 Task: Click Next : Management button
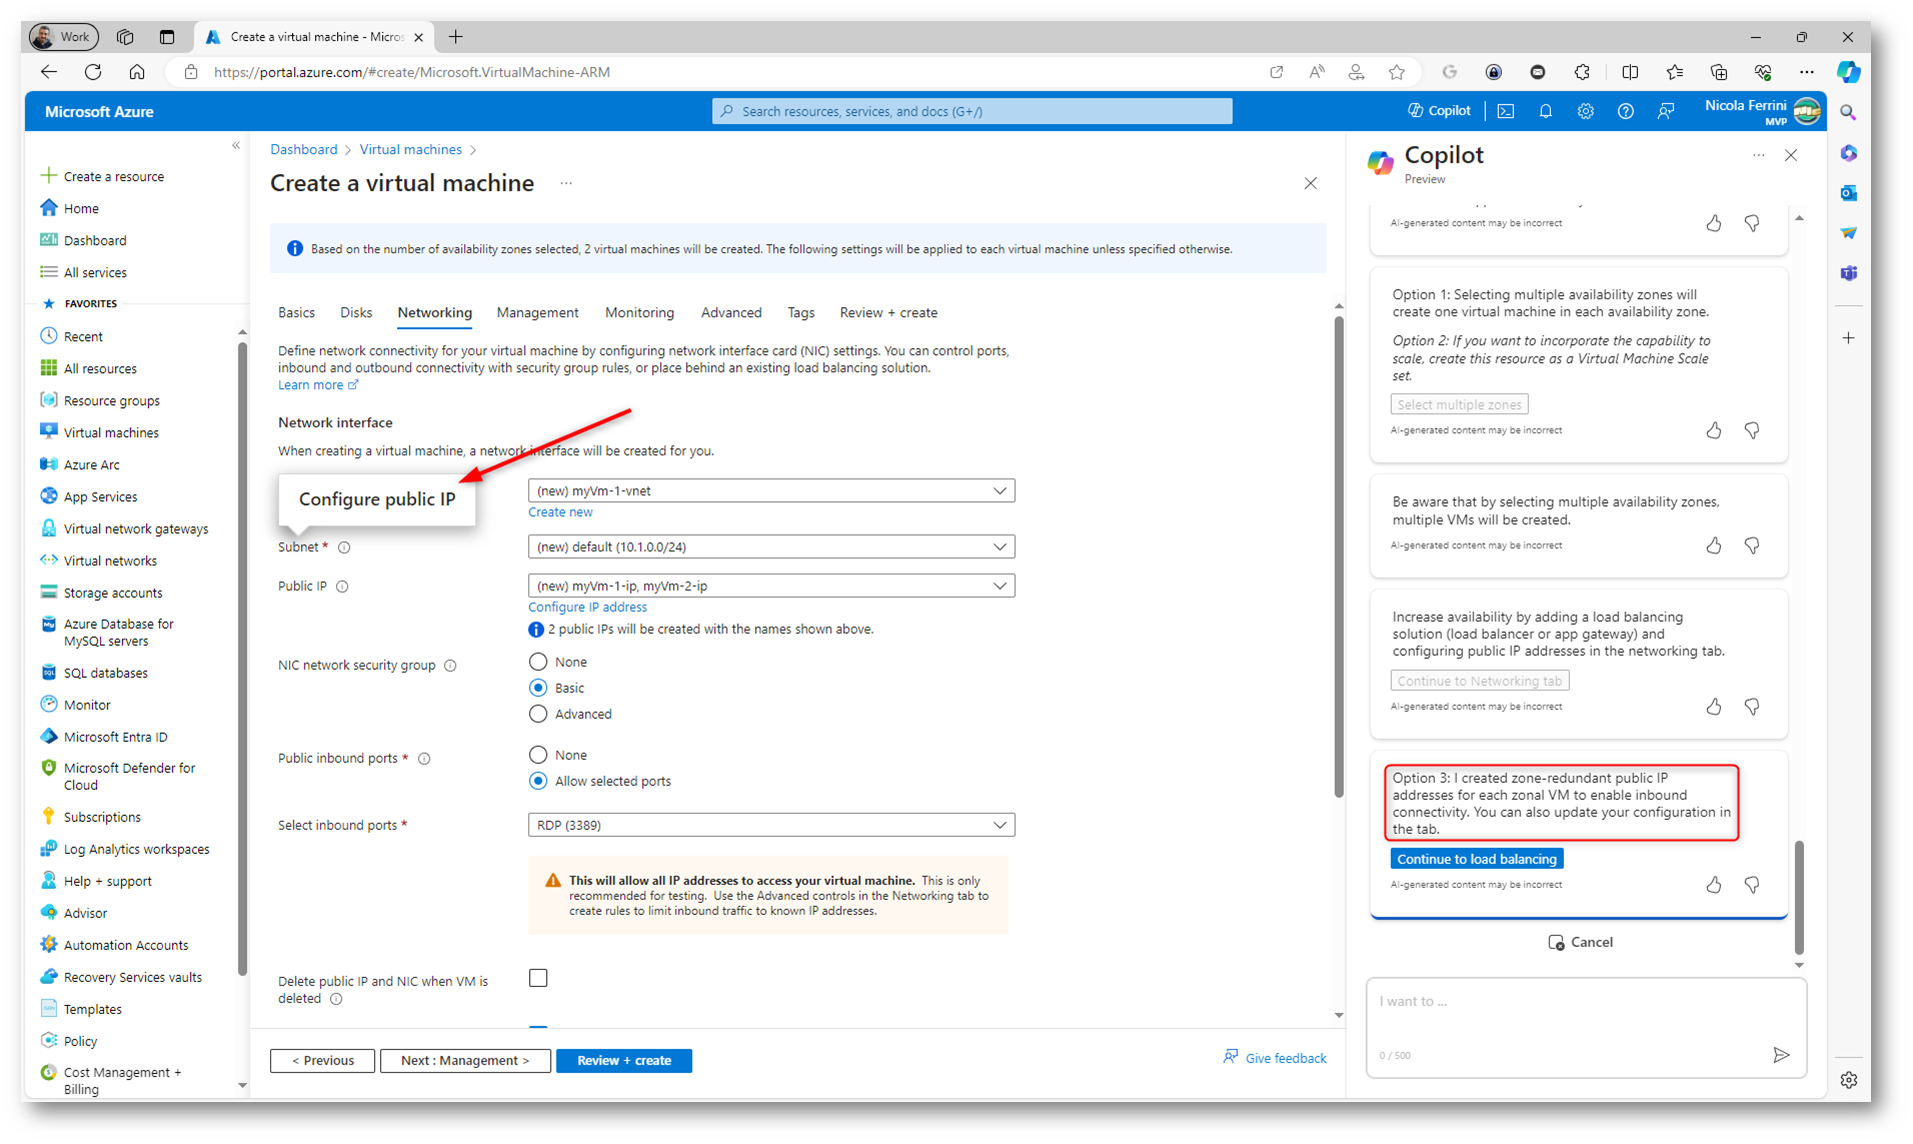coord(465,1060)
